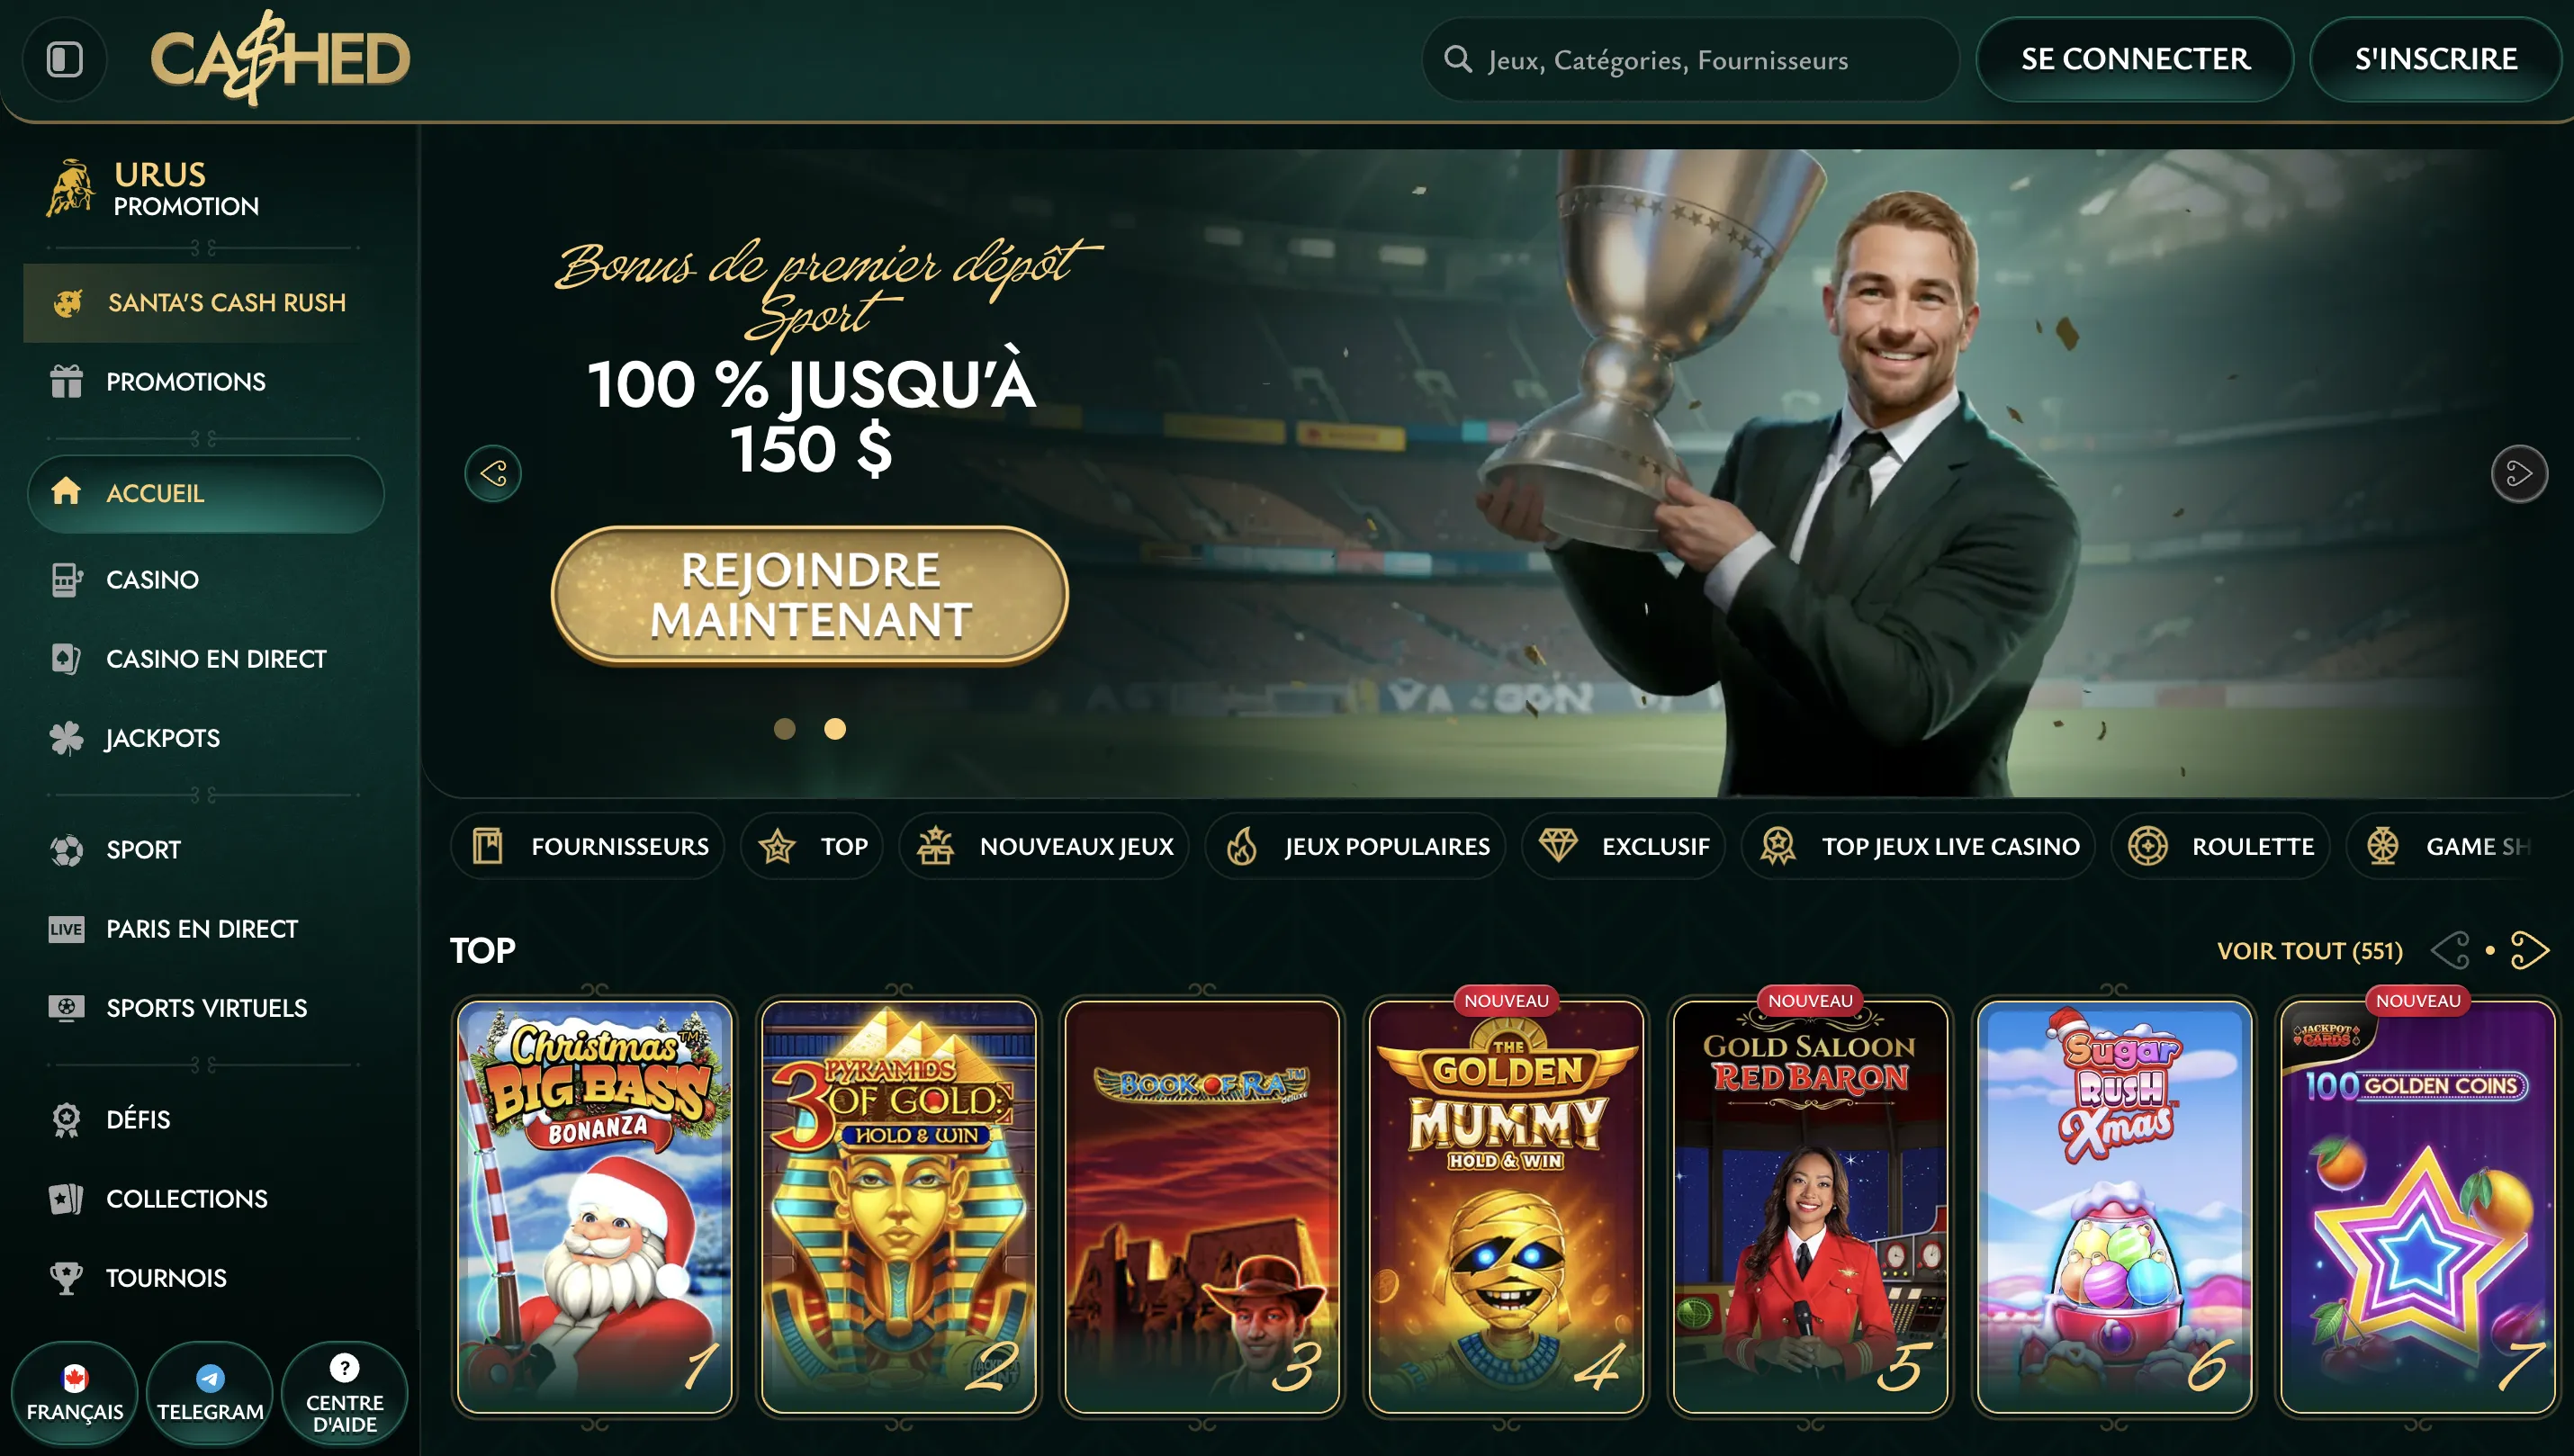Select first banner slide dot
The image size is (2574, 1456).
tap(785, 729)
